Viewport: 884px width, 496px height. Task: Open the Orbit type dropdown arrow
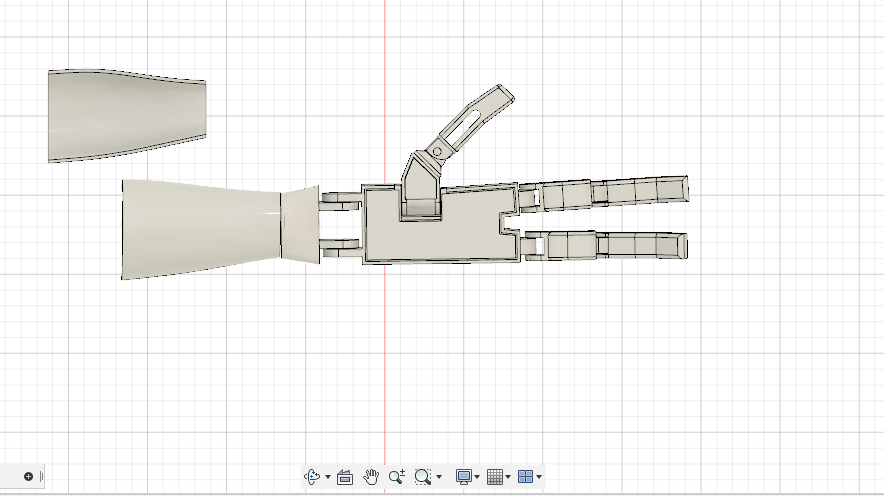tap(328, 477)
